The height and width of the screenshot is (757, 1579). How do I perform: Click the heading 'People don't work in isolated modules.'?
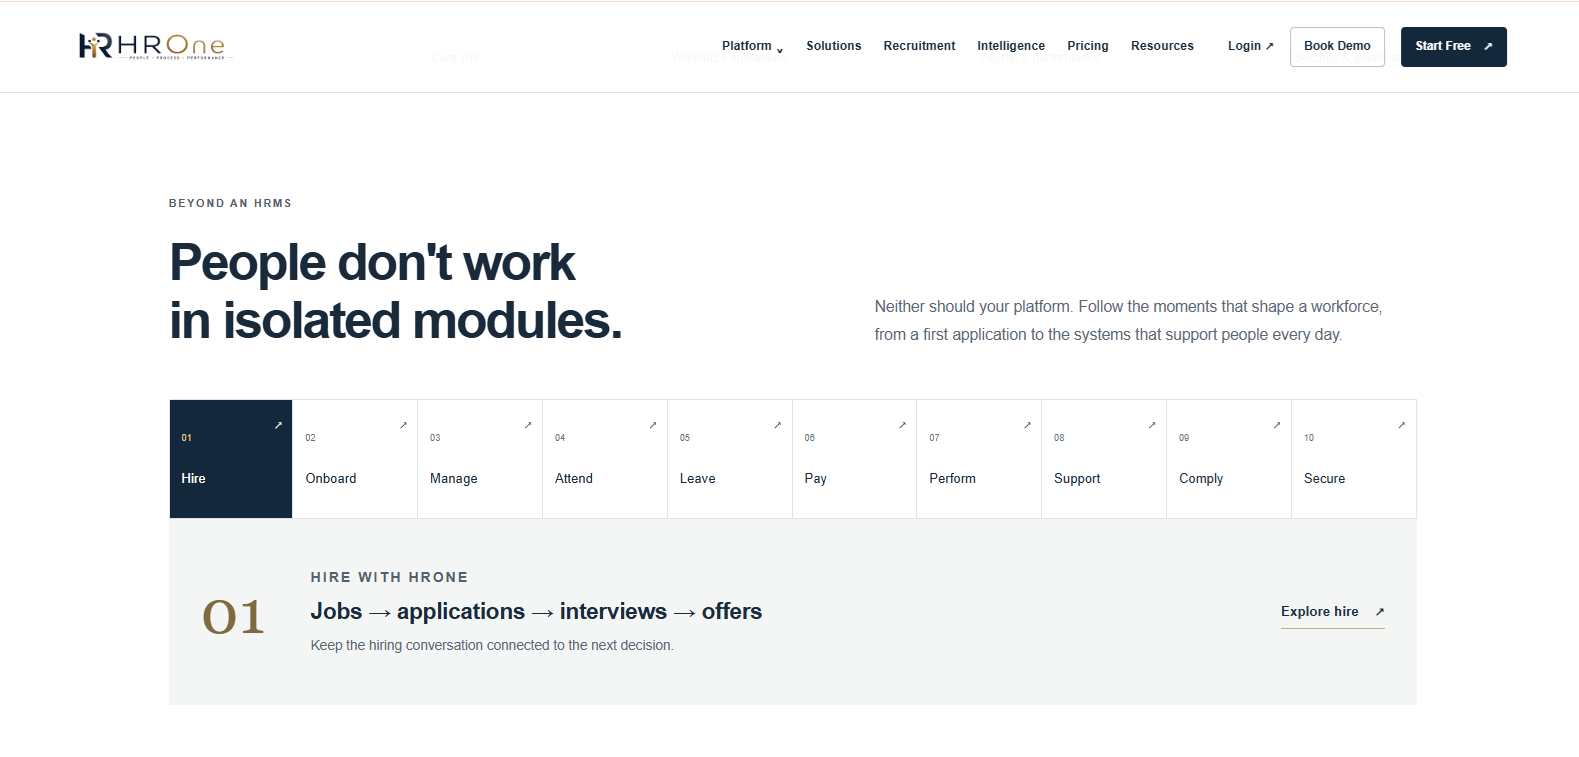pos(396,292)
